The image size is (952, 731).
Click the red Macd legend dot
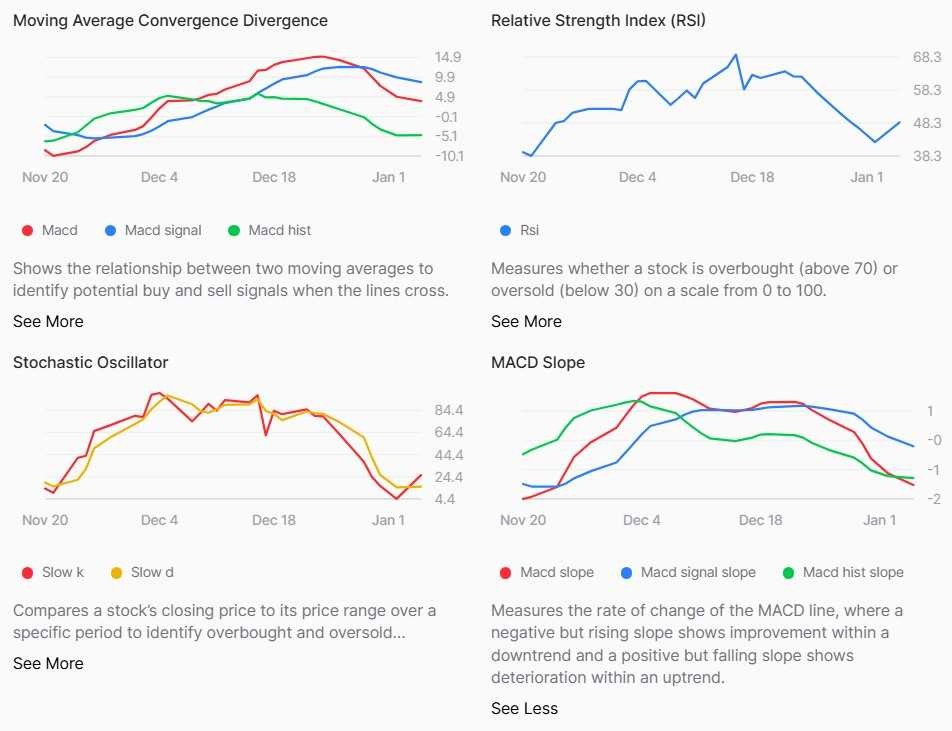click(x=28, y=231)
